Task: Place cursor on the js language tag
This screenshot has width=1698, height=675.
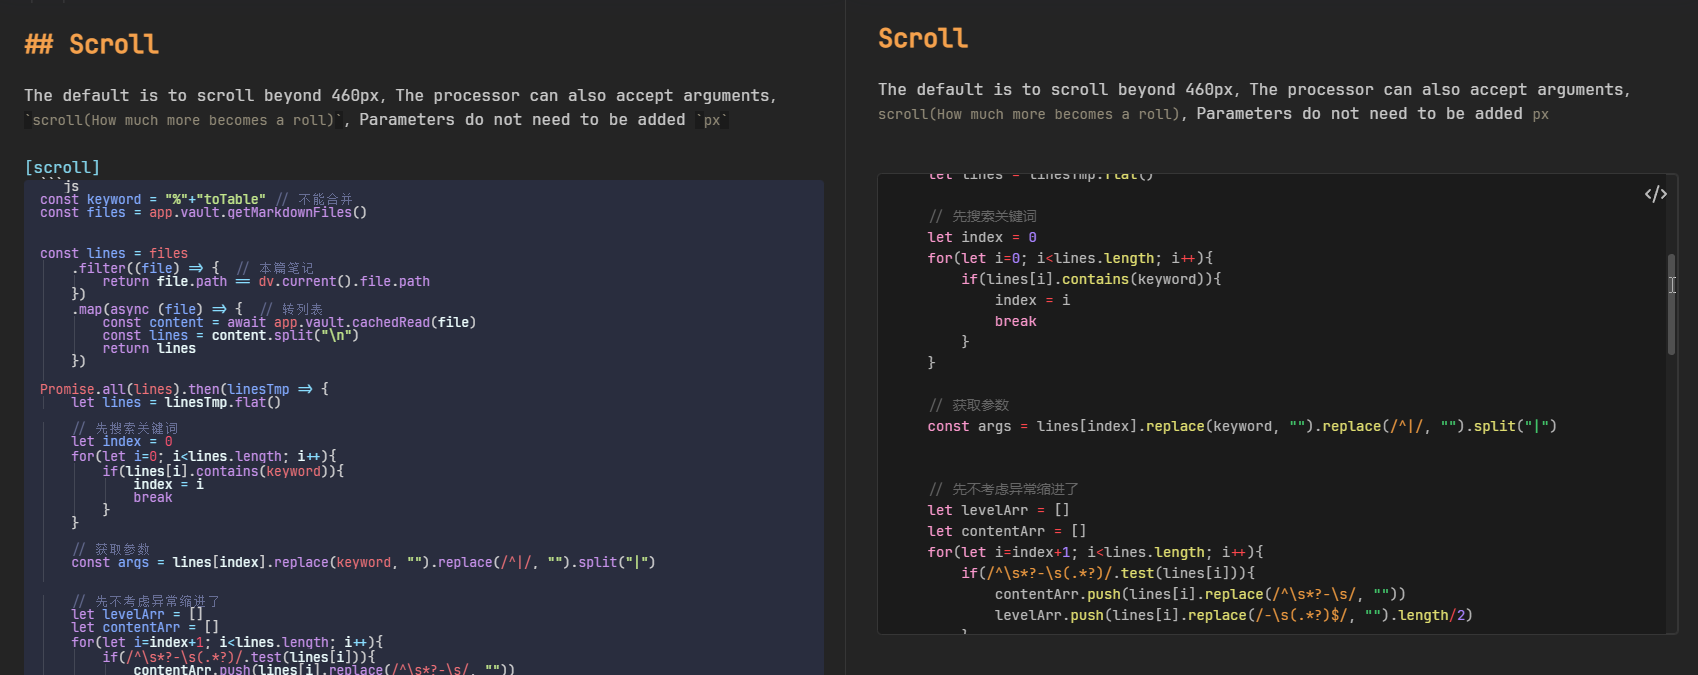Action: click(71, 186)
